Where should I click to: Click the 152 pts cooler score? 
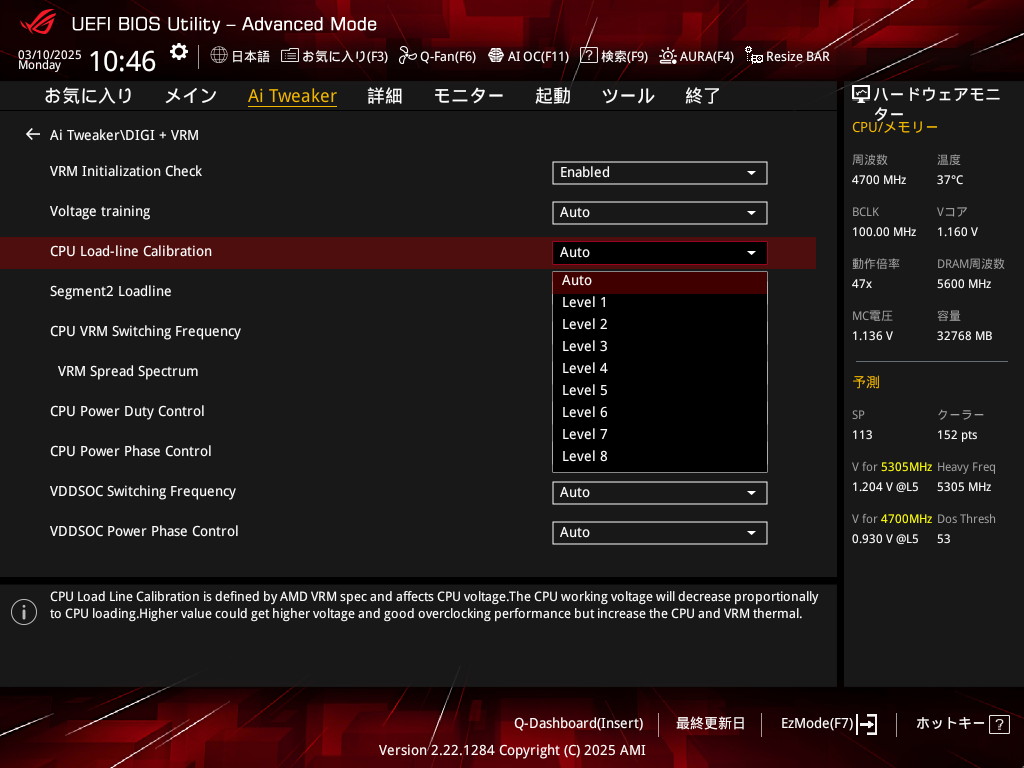click(x=957, y=435)
